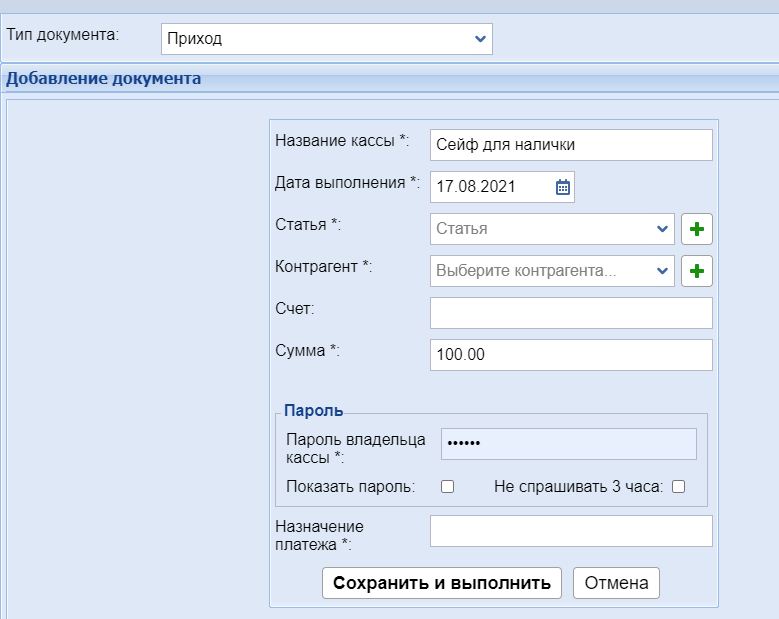Focus the Пароль владельца кассы password field
Screen dimensions: 779x619
tap(568, 443)
